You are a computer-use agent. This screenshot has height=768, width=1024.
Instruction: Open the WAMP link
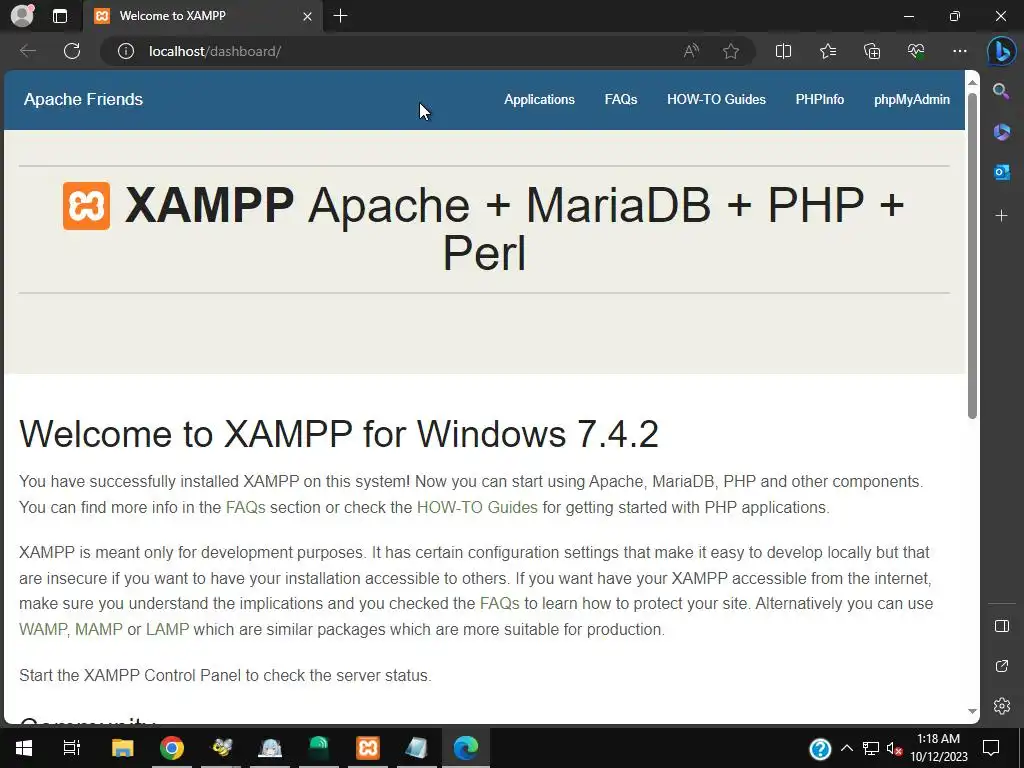[43, 630]
